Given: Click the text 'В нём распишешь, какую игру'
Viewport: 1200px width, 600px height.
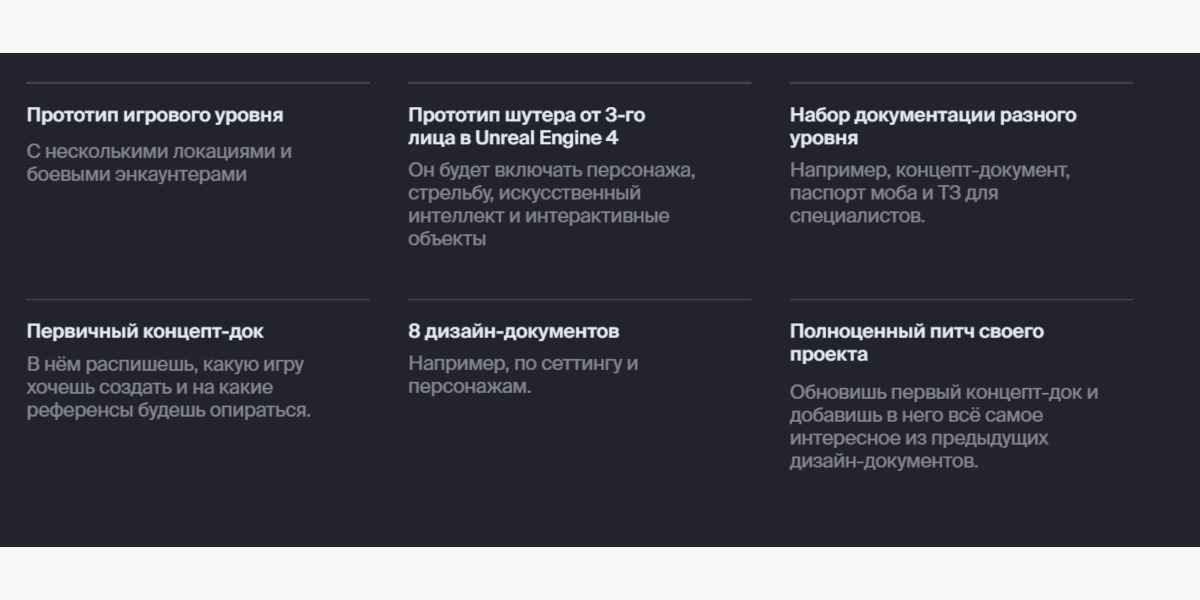Looking at the screenshot, I should point(165,364).
